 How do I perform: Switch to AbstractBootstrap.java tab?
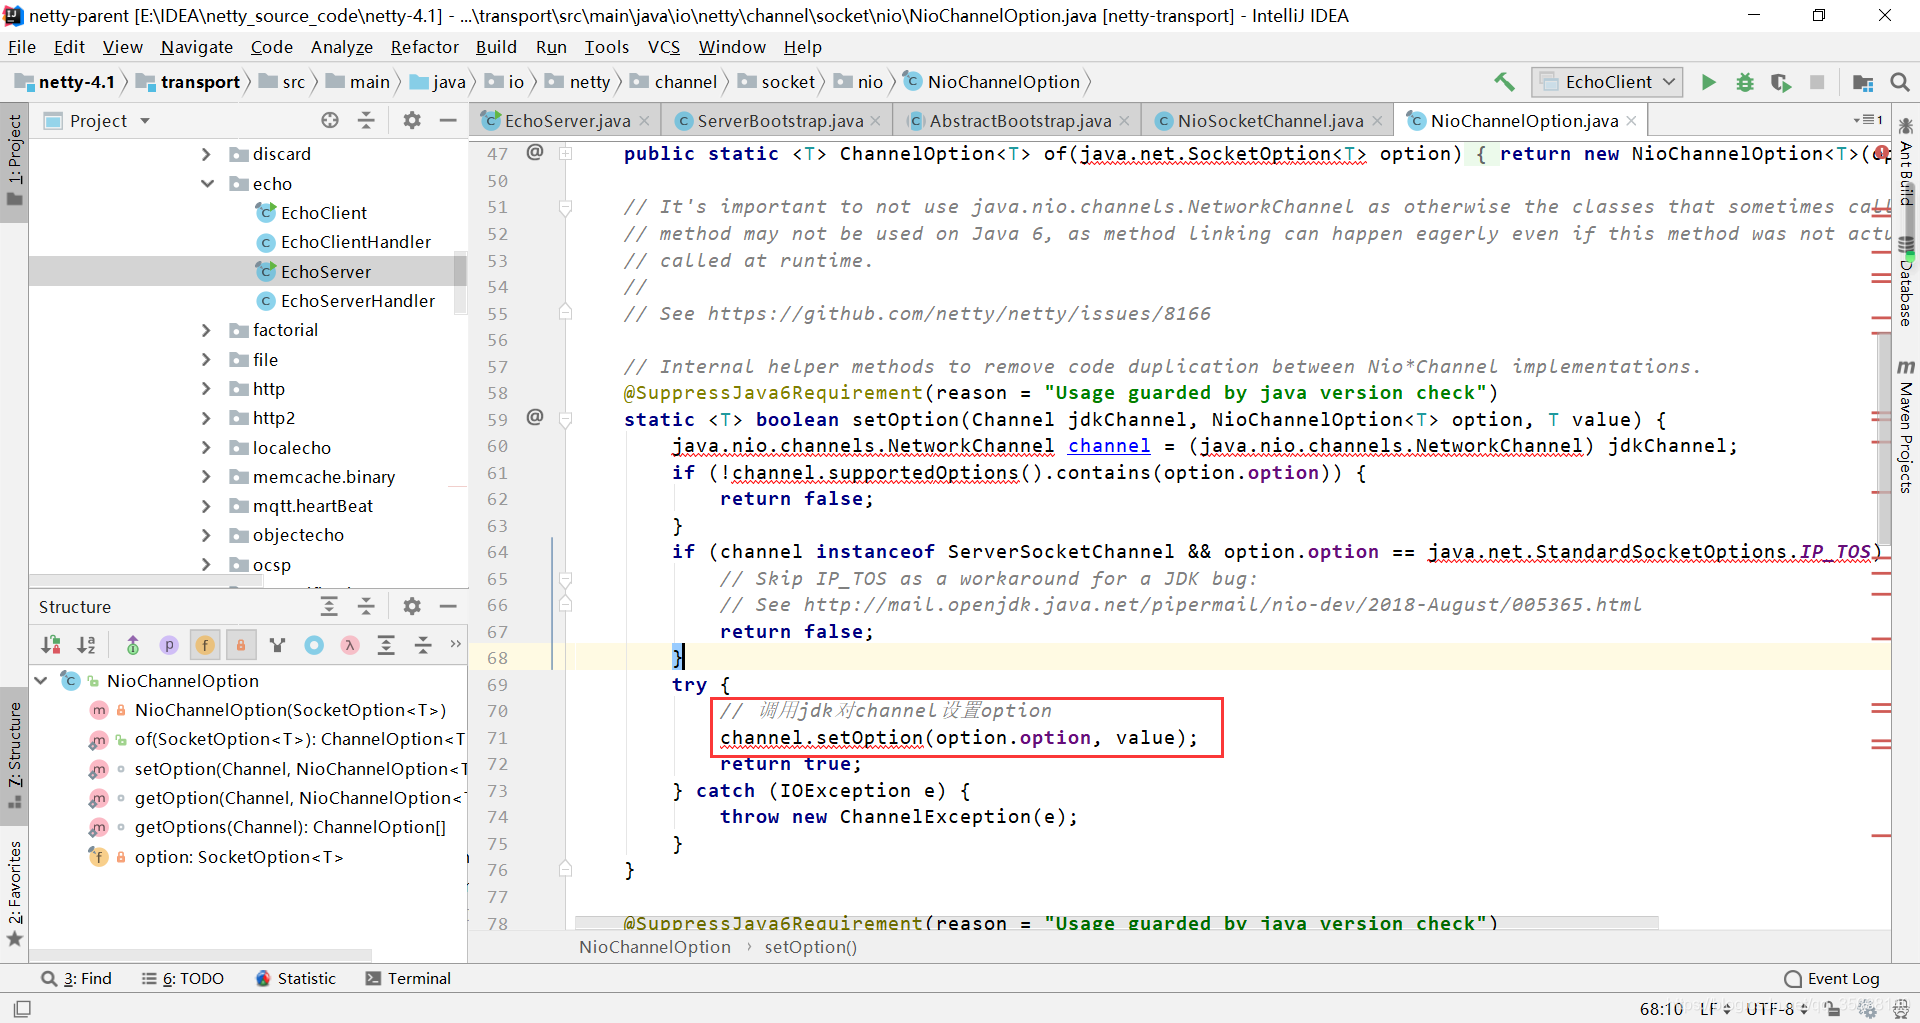tap(1018, 121)
